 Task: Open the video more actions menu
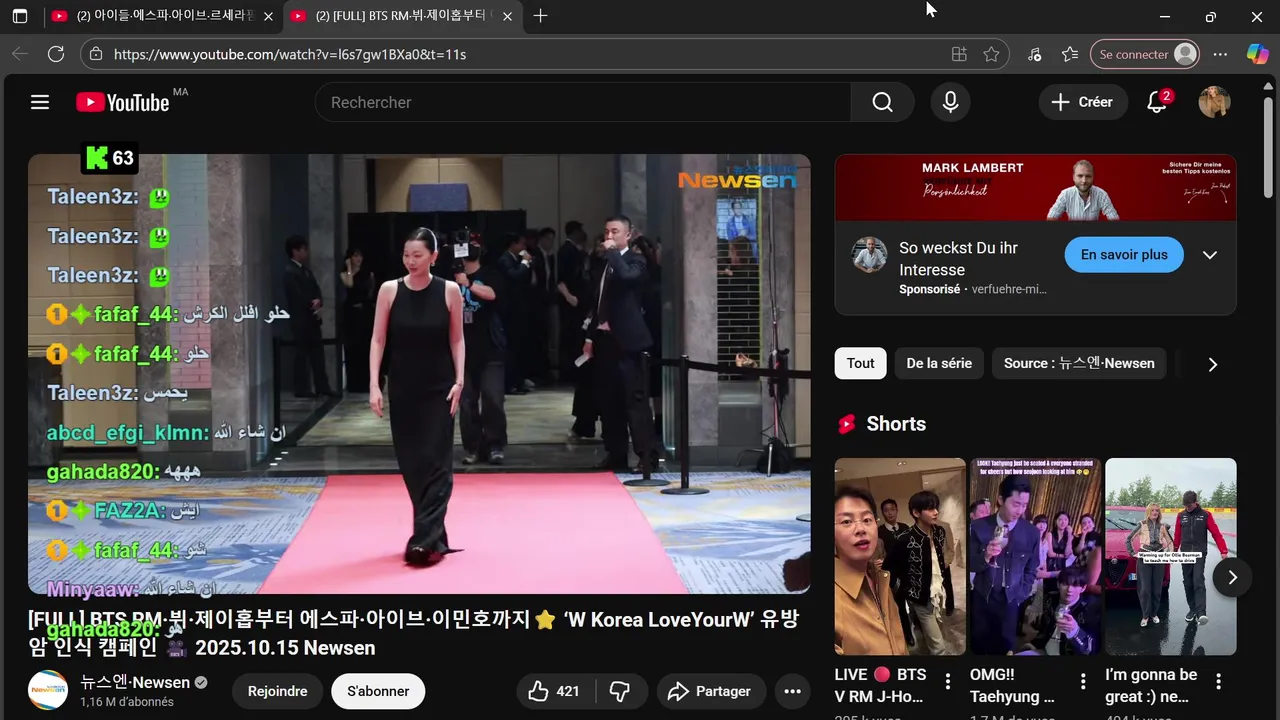792,691
